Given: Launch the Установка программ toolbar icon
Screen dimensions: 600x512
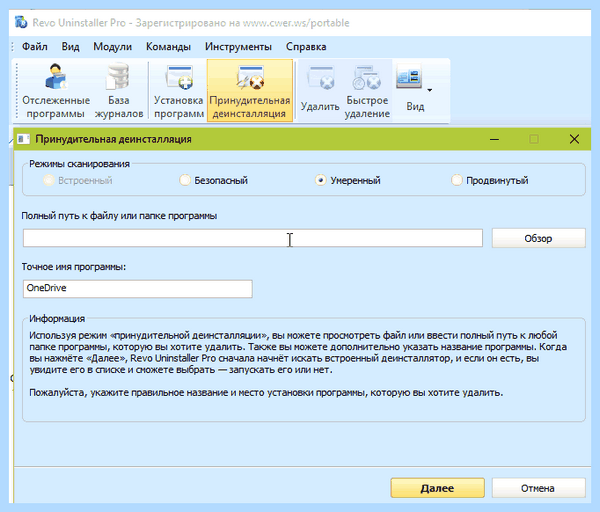Looking at the screenshot, I should tap(178, 91).
